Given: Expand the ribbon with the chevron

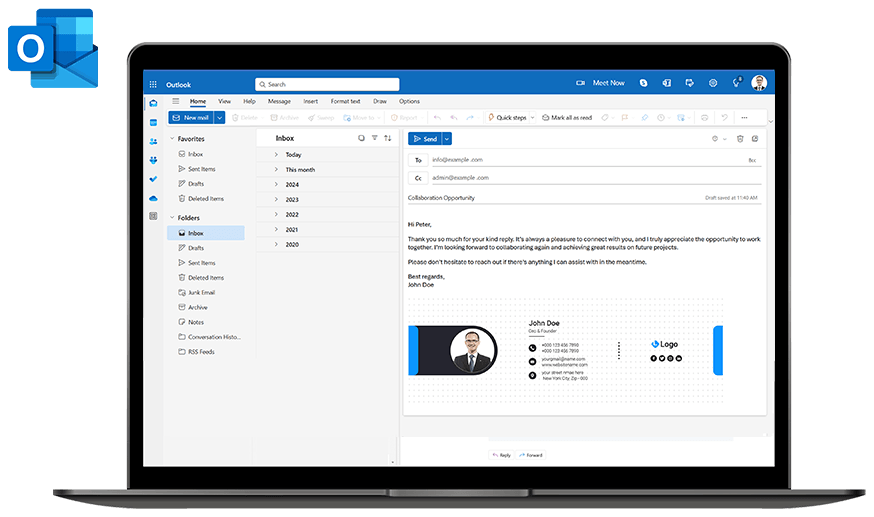Looking at the screenshot, I should (770, 121).
